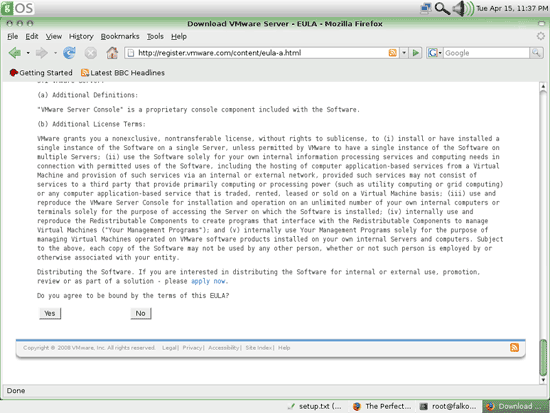Click Yes to accept the EULA
Viewport: 550px width, 413px height.
[50, 313]
